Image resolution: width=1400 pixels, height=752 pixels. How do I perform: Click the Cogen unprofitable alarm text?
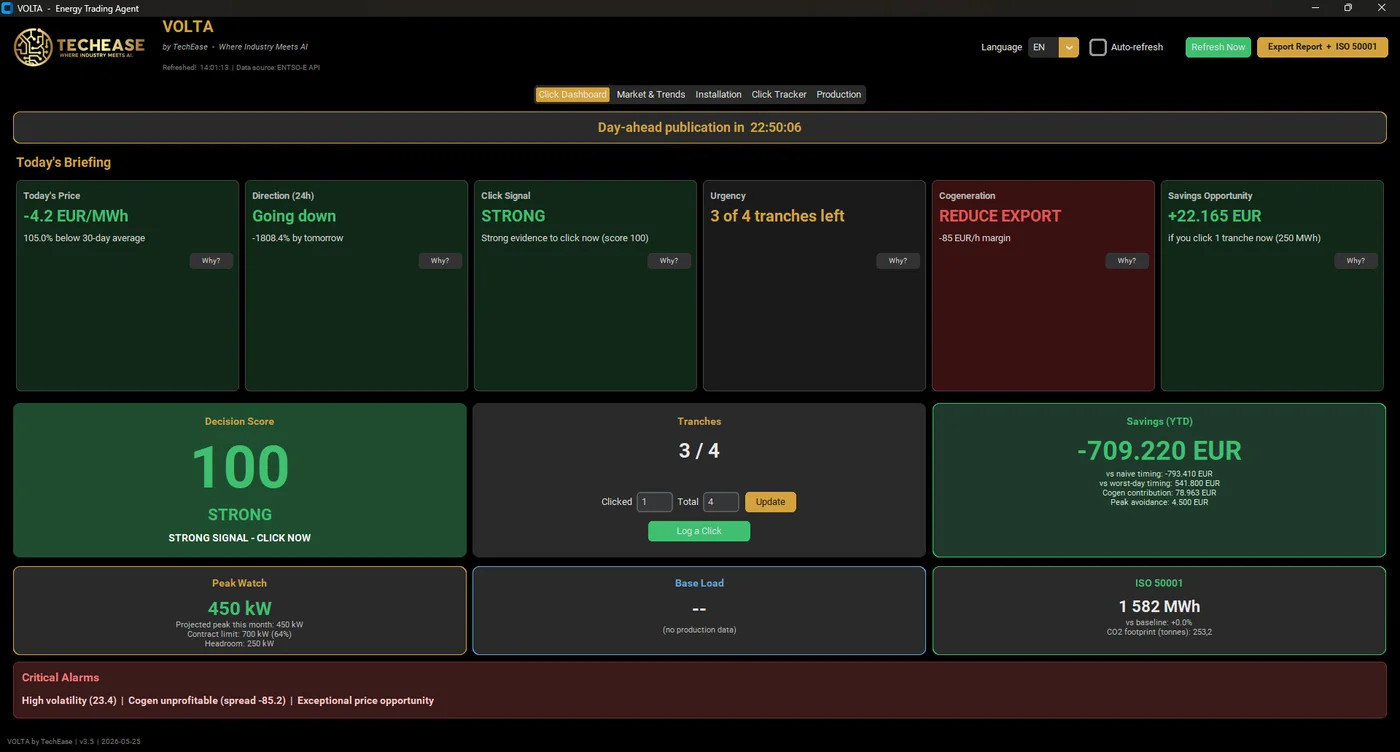207,701
